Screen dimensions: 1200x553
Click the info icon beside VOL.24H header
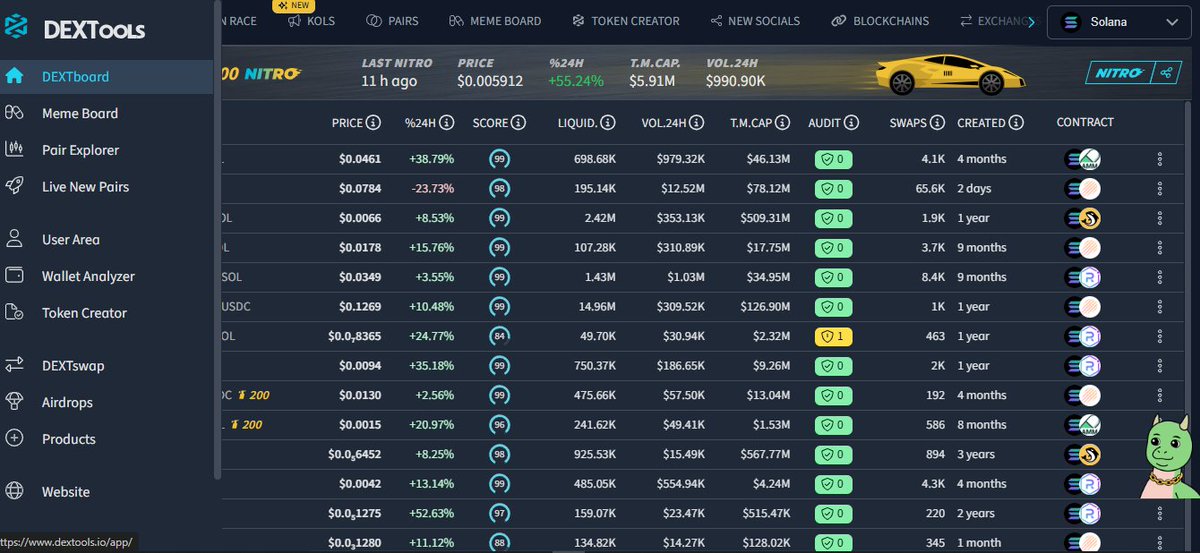(697, 123)
